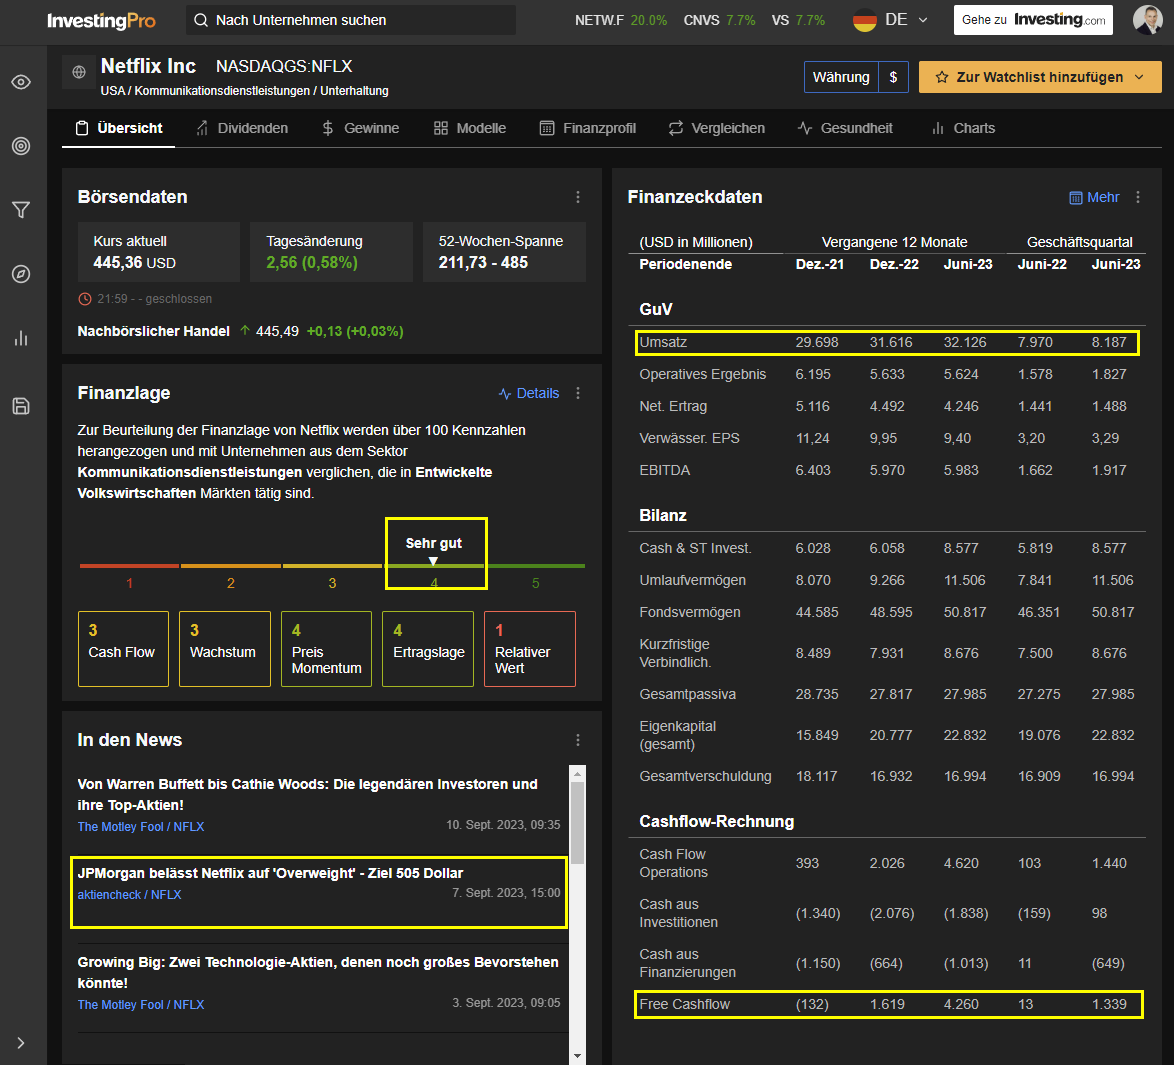Open the filter screener icon in sidebar

[21, 210]
